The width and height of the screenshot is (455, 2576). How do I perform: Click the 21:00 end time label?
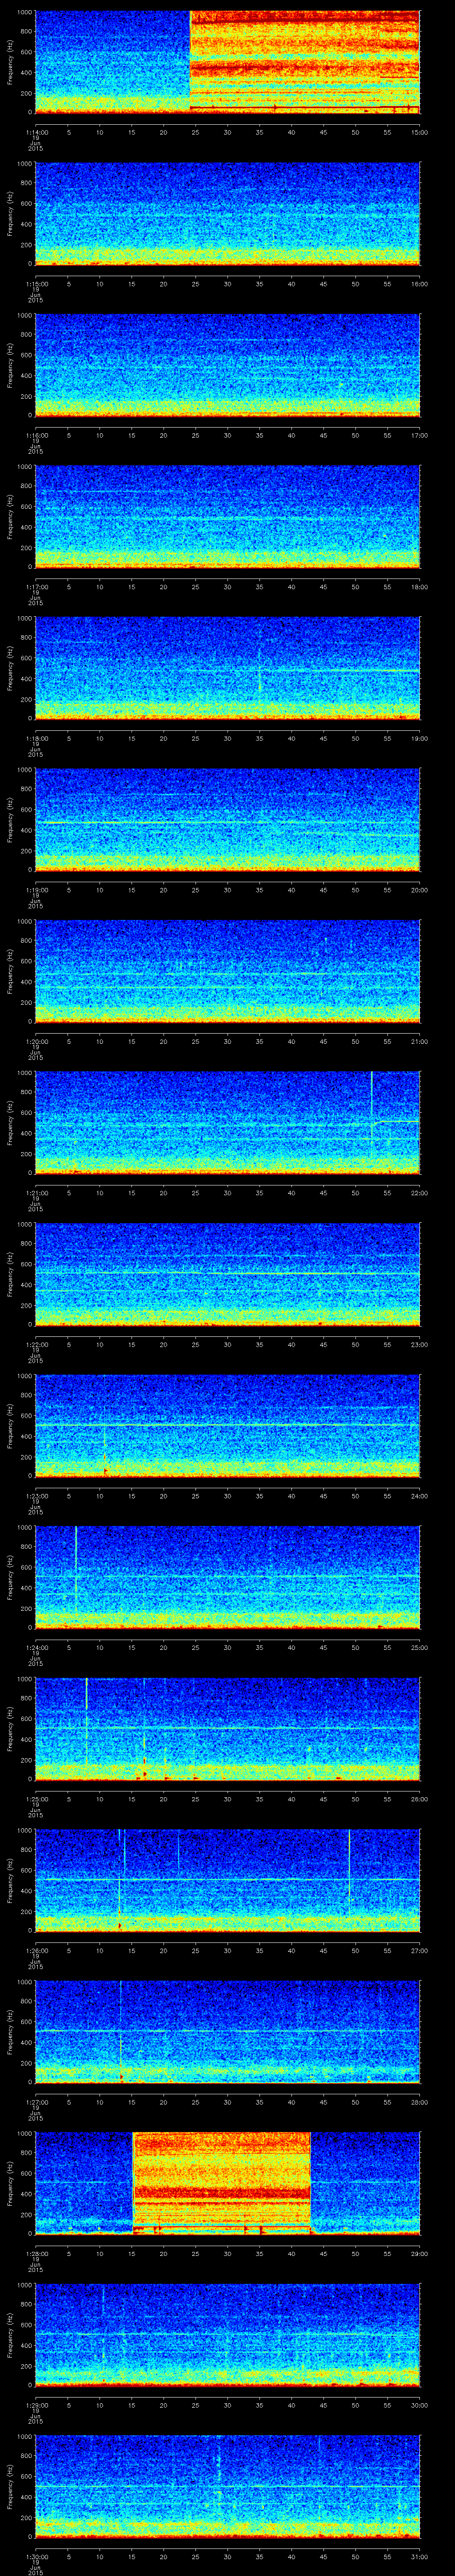coord(419,1041)
